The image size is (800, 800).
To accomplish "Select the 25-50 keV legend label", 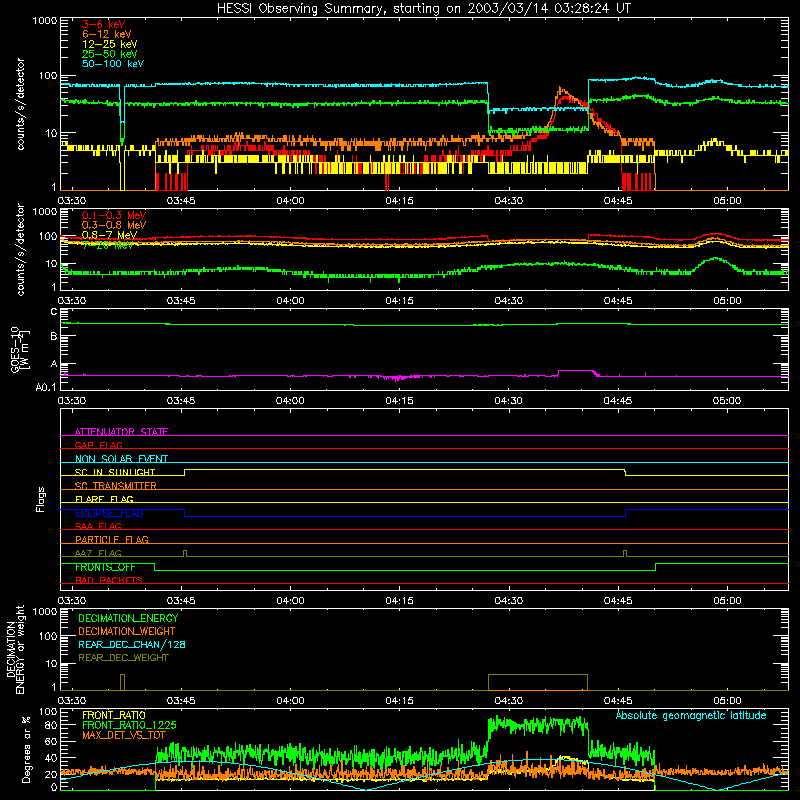I will (110, 54).
